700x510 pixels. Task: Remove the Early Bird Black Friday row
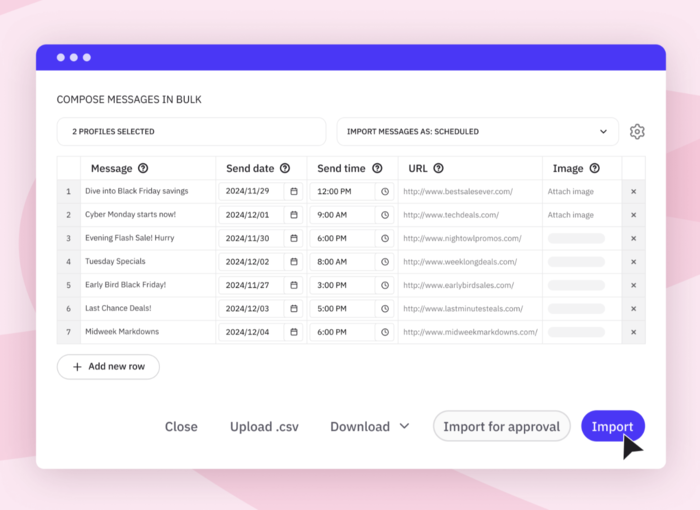pos(633,285)
